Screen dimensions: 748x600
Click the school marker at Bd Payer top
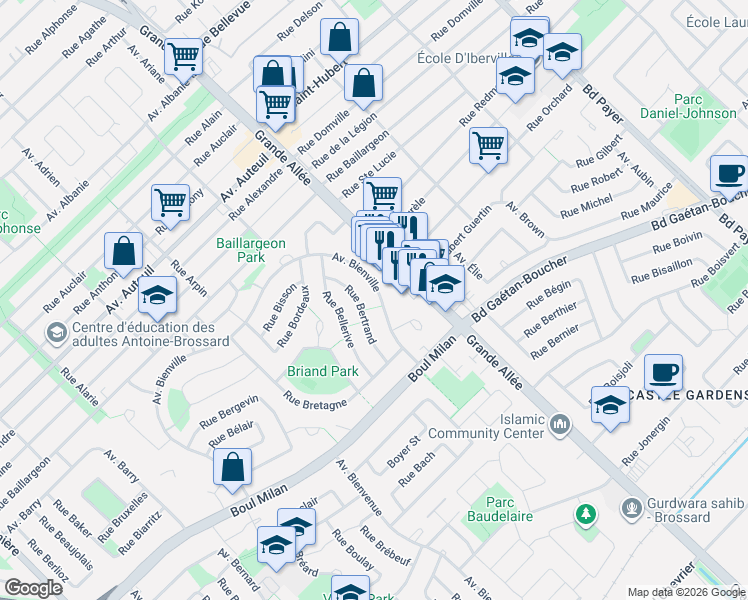point(562,52)
